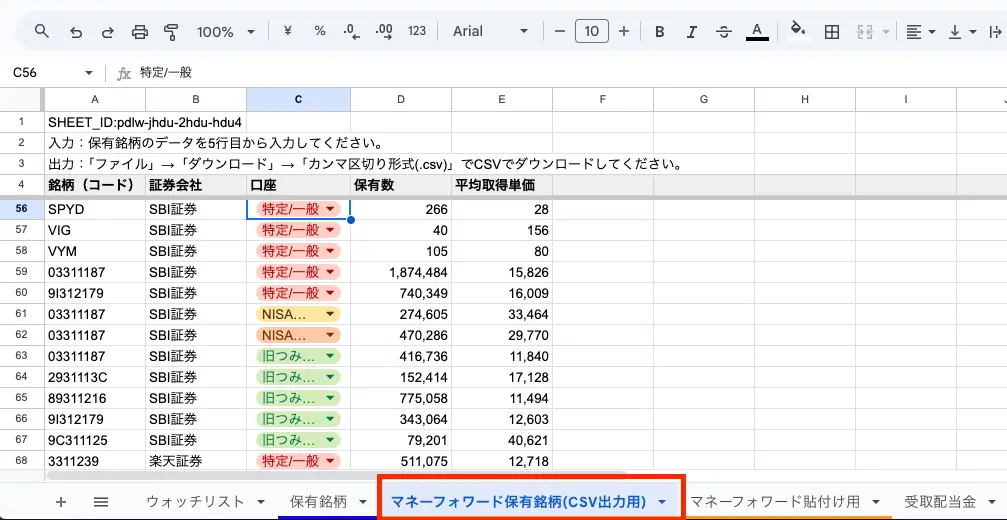Click the 保有数 header cell
This screenshot has width=1007, height=520.
click(401, 185)
